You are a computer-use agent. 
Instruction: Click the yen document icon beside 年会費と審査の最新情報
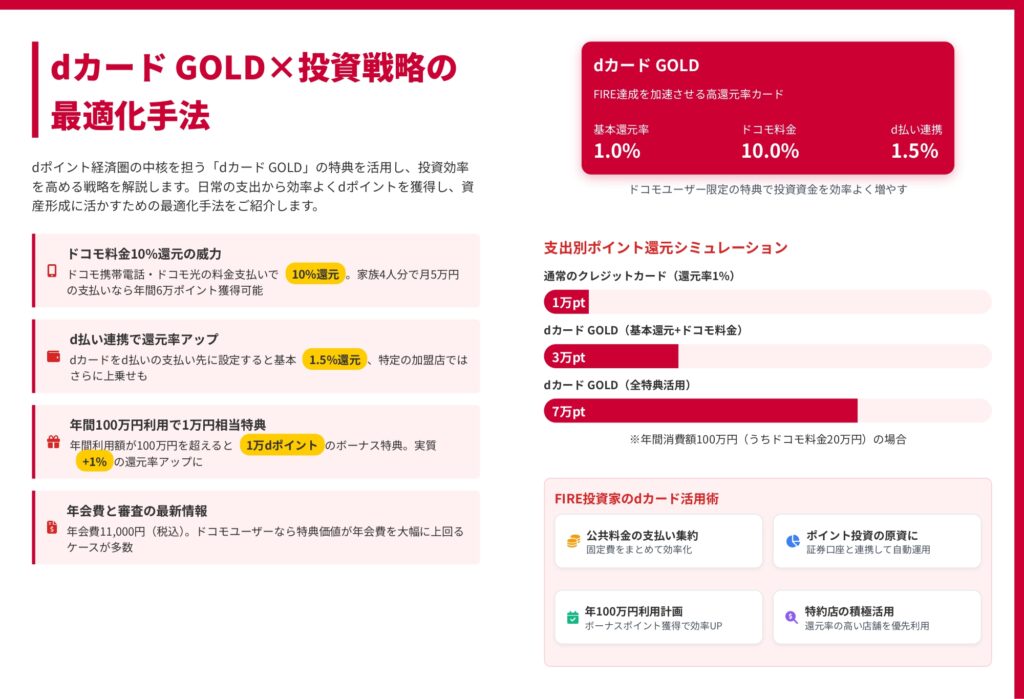point(52,527)
